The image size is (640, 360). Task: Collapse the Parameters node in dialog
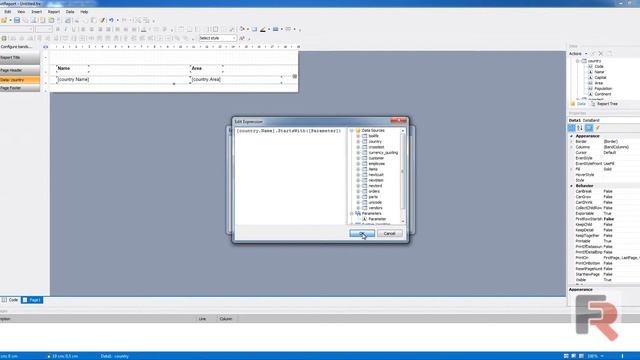pyautogui.click(x=351, y=213)
